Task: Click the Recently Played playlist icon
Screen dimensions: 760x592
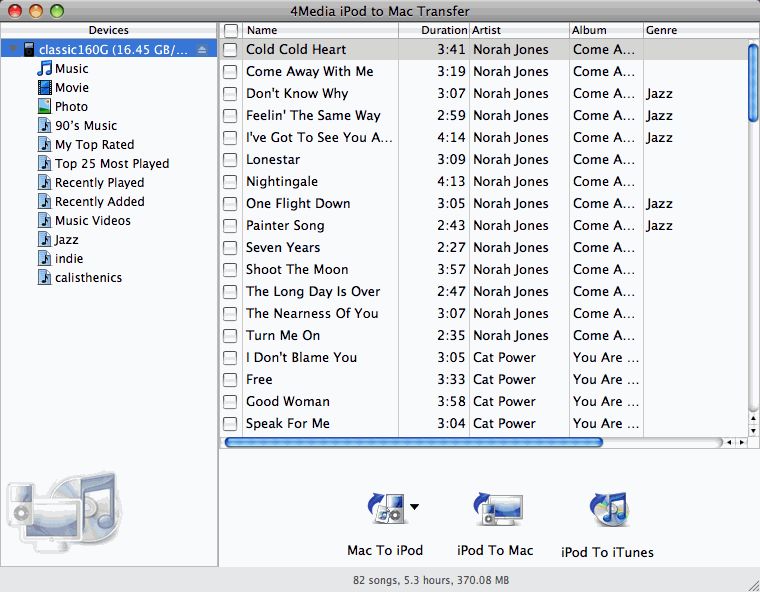Action: pos(45,182)
